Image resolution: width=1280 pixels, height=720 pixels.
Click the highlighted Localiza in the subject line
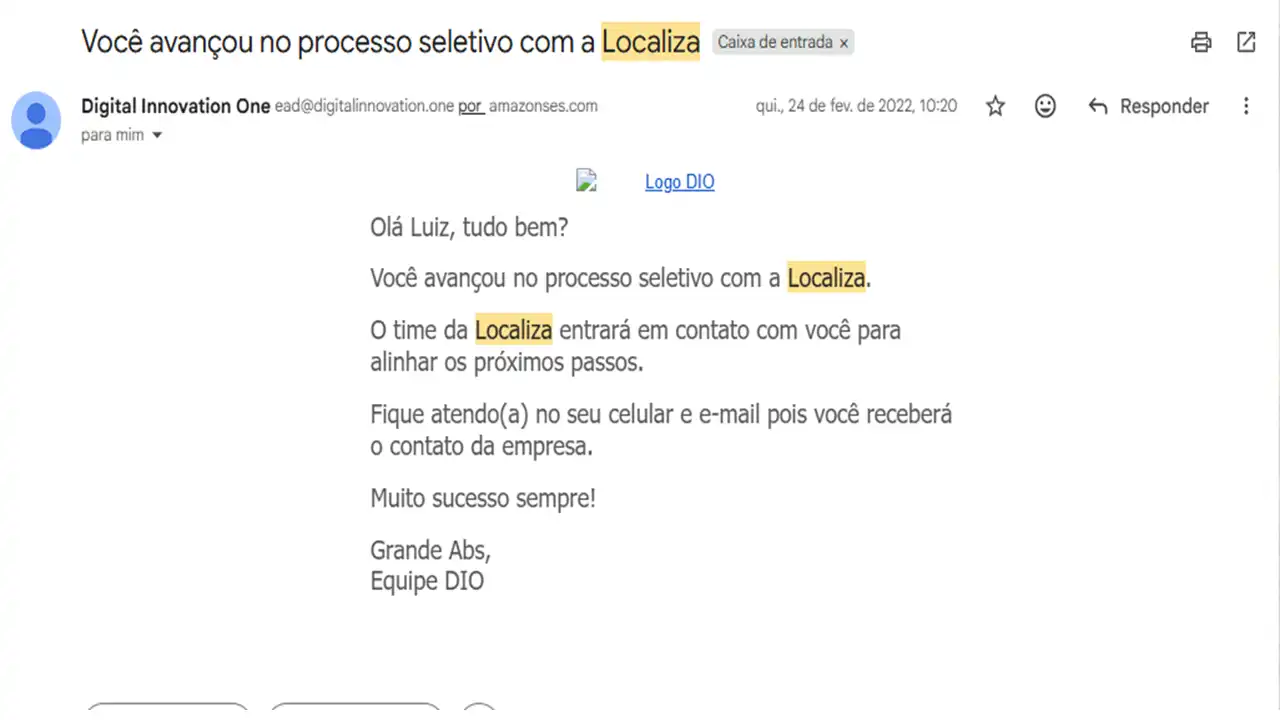coord(650,42)
